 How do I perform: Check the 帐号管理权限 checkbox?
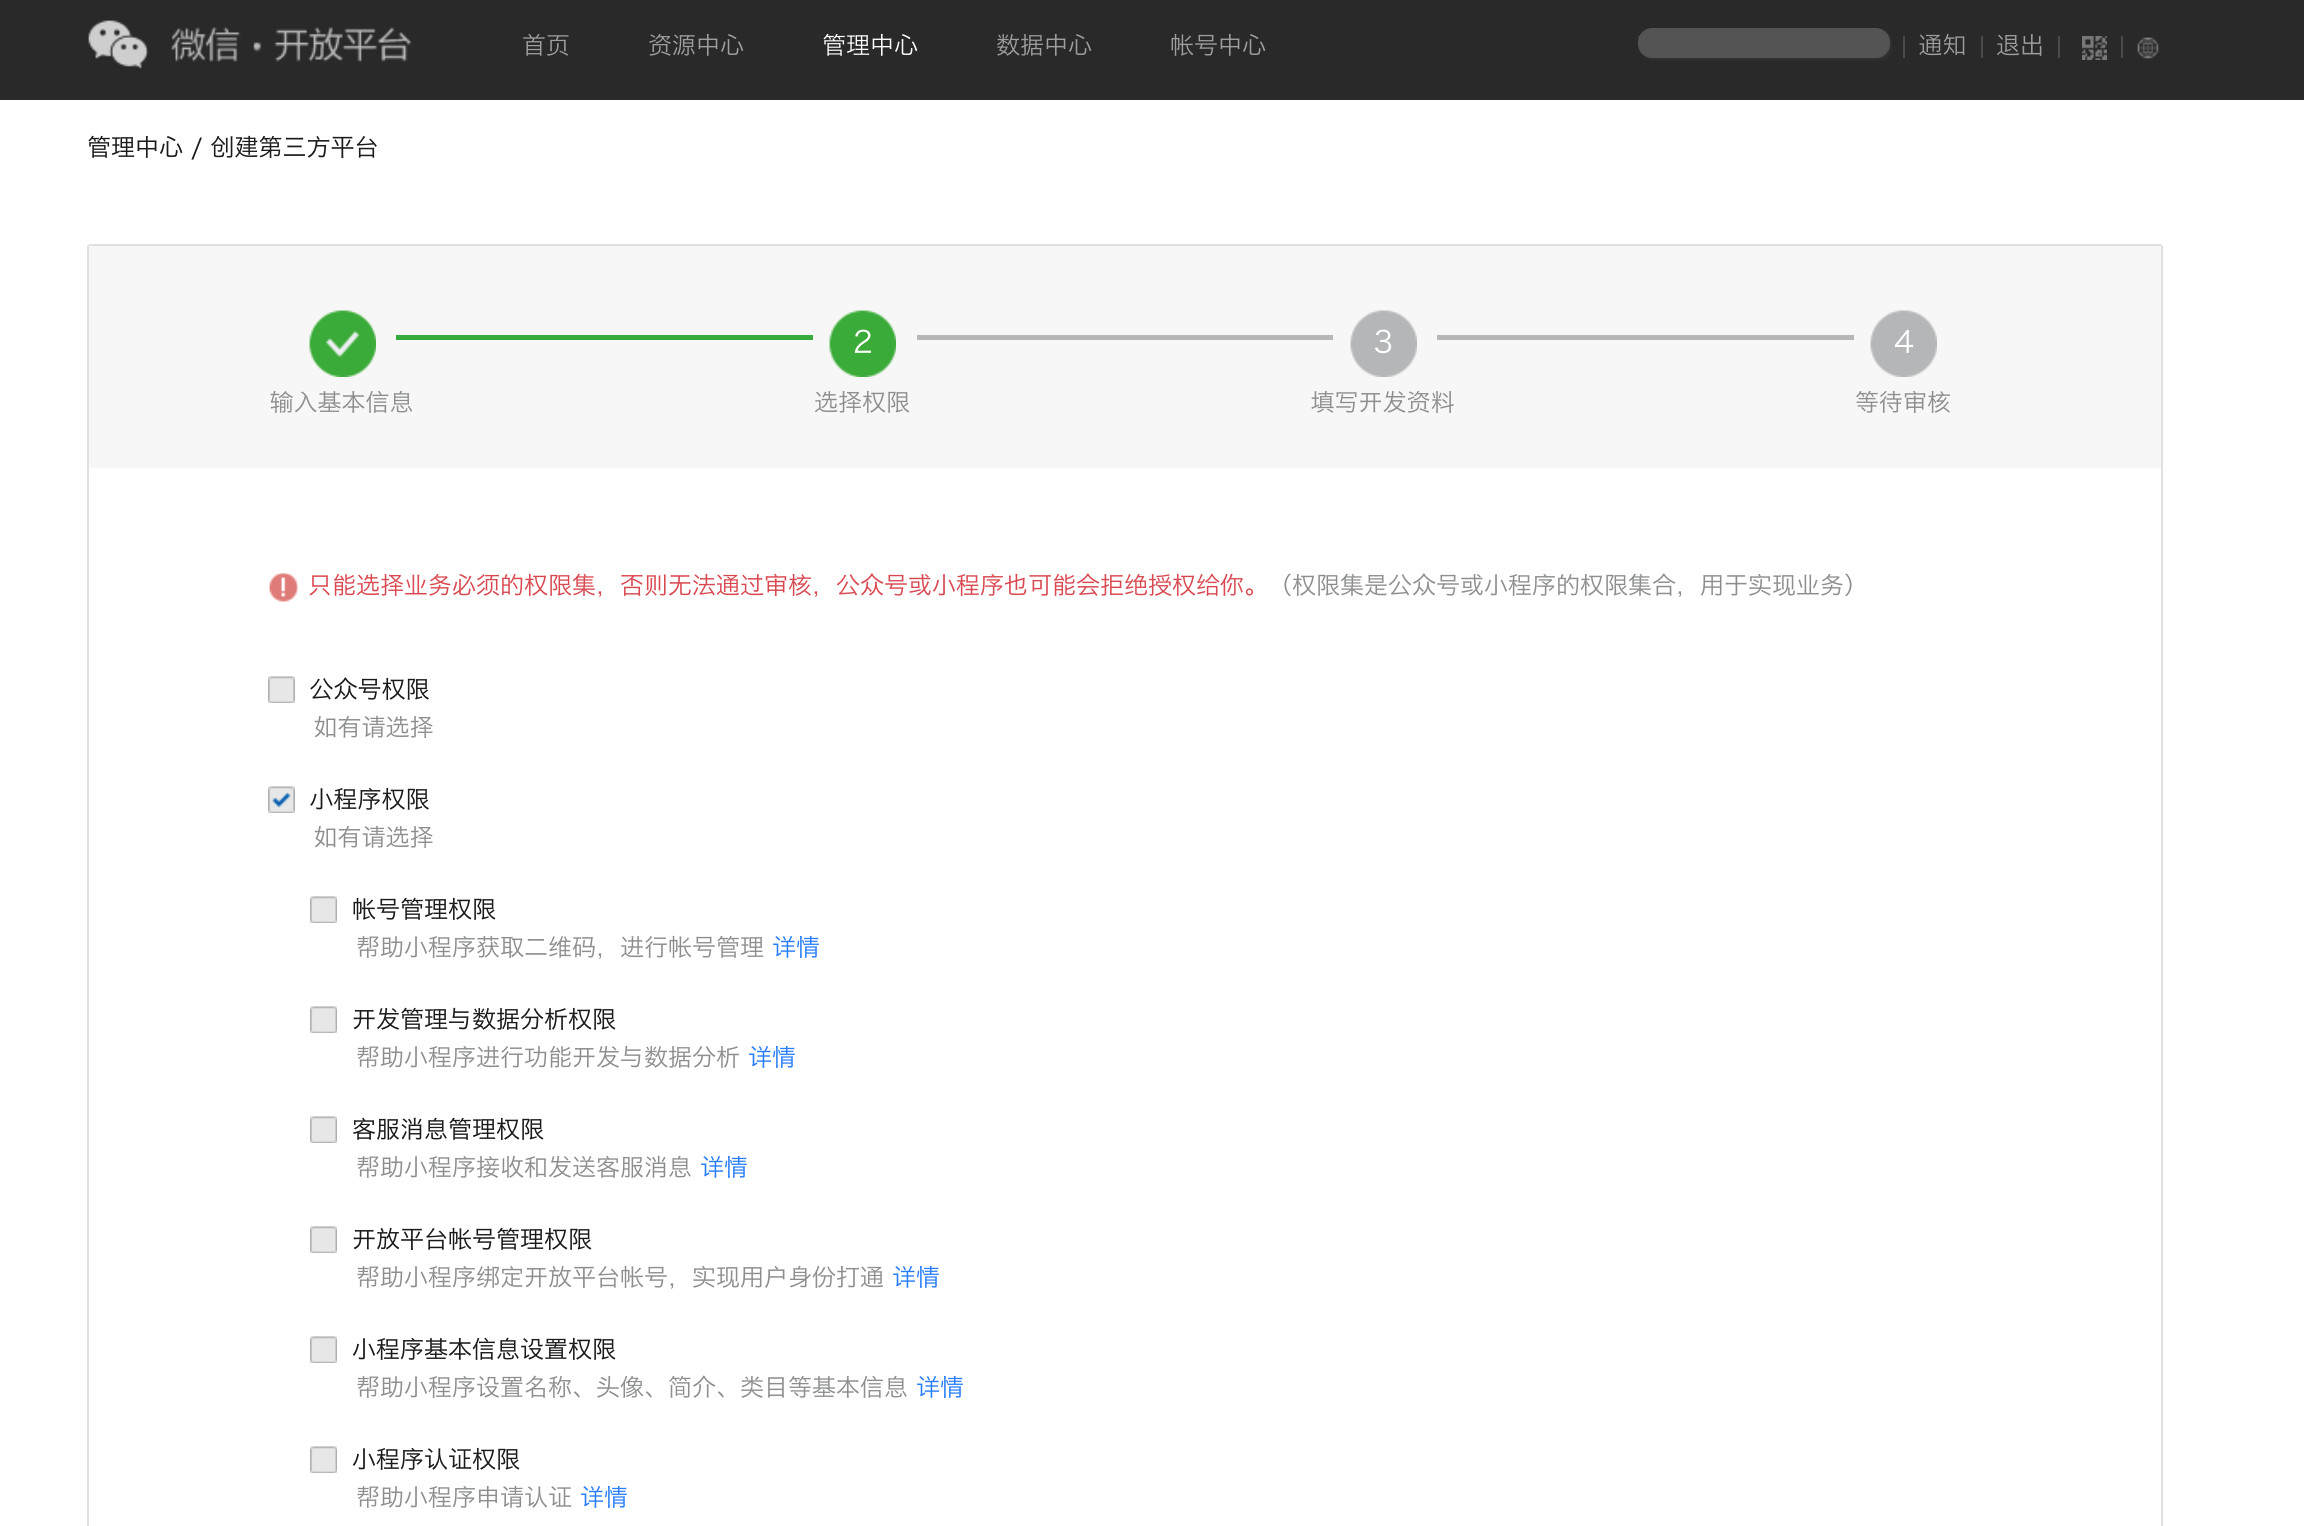coord(323,909)
